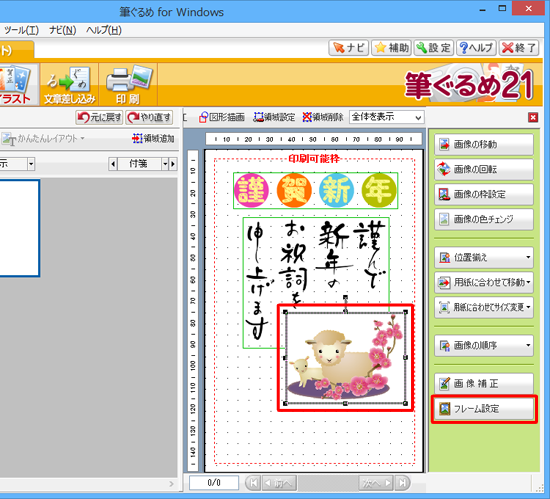Select the 謹賀新年 circle banner image
Viewport: 550px width, 499px height.
coord(315,190)
